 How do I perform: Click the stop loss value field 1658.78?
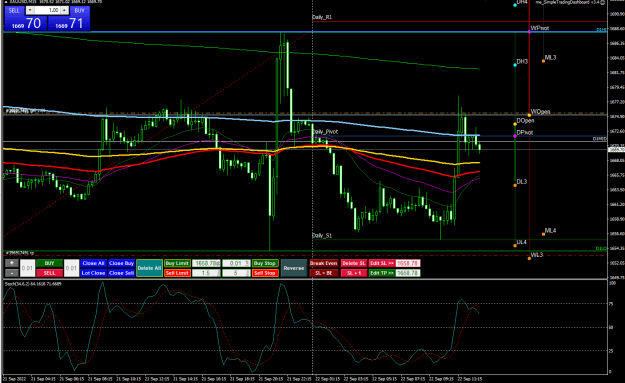[x=408, y=263]
